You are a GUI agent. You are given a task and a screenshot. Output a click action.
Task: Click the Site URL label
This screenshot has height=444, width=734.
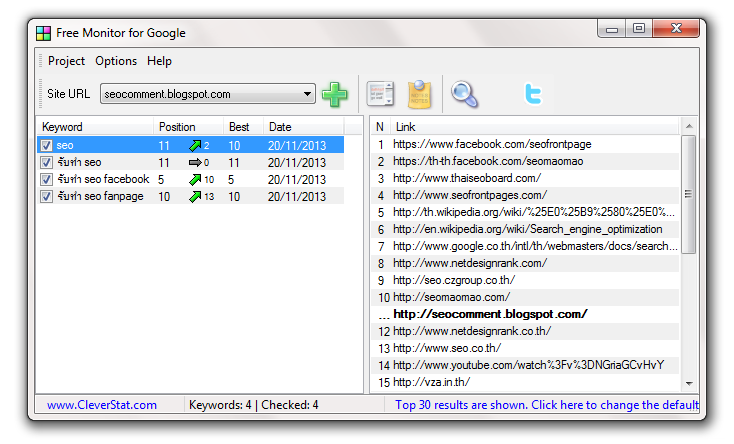tap(68, 94)
